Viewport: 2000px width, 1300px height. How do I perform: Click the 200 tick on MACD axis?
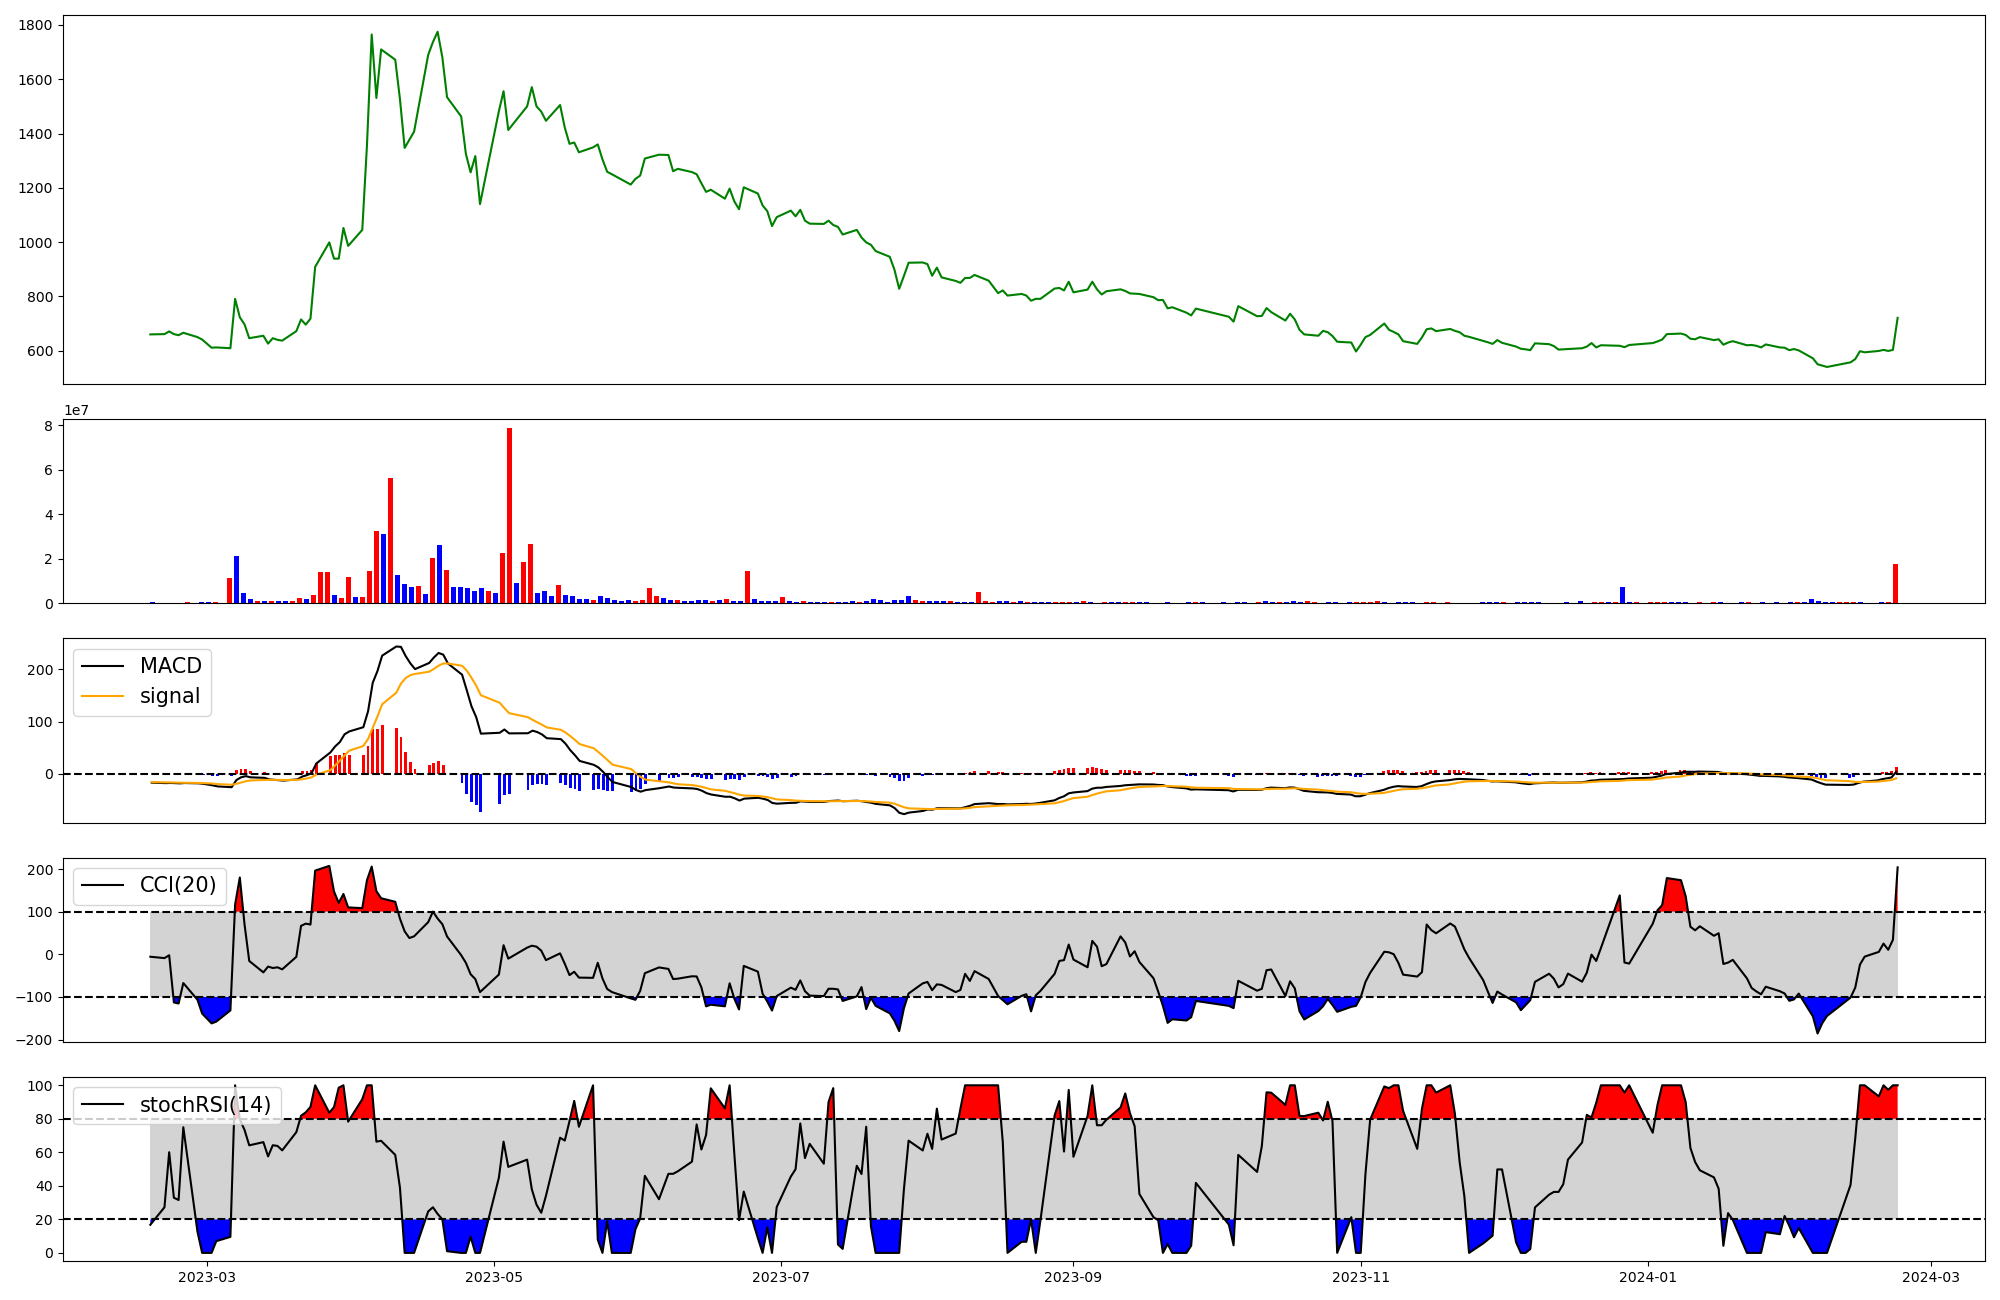coord(41,670)
